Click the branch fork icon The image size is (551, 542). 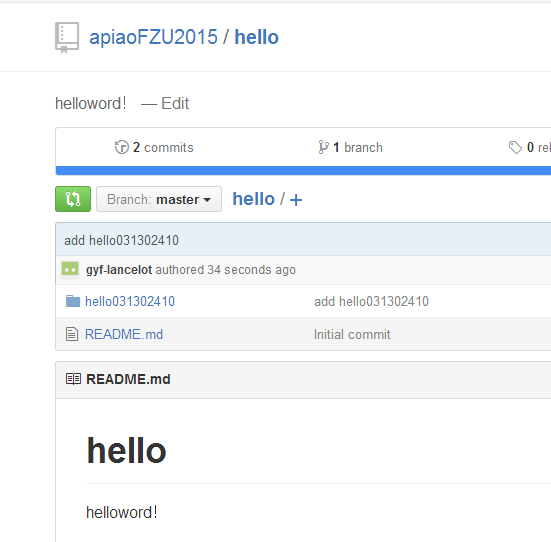[323, 147]
